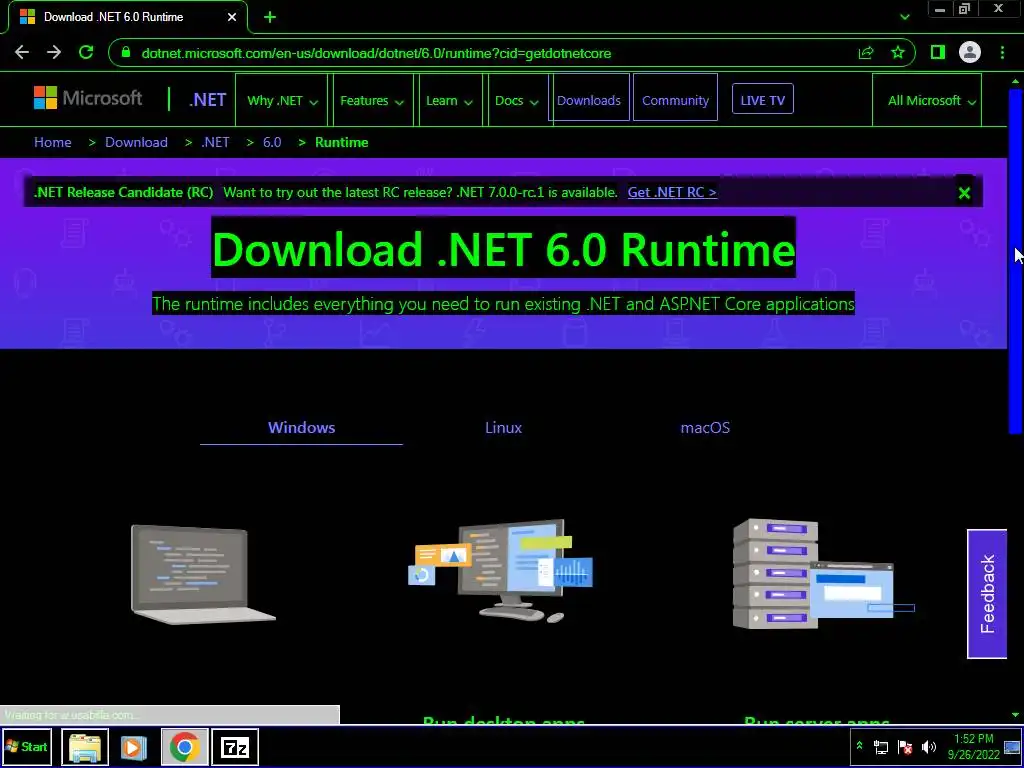Open the Action Center flag icon
The width and height of the screenshot is (1024, 768).
click(905, 747)
